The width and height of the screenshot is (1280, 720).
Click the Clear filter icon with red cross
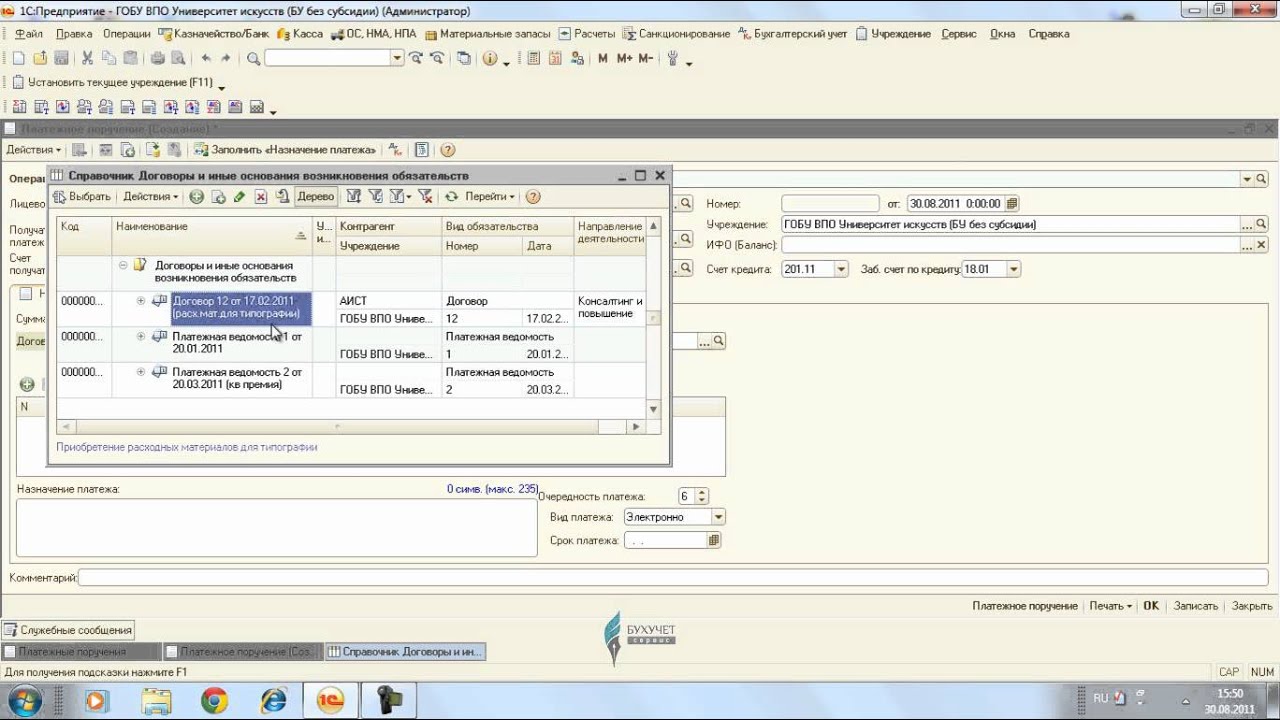tap(425, 197)
